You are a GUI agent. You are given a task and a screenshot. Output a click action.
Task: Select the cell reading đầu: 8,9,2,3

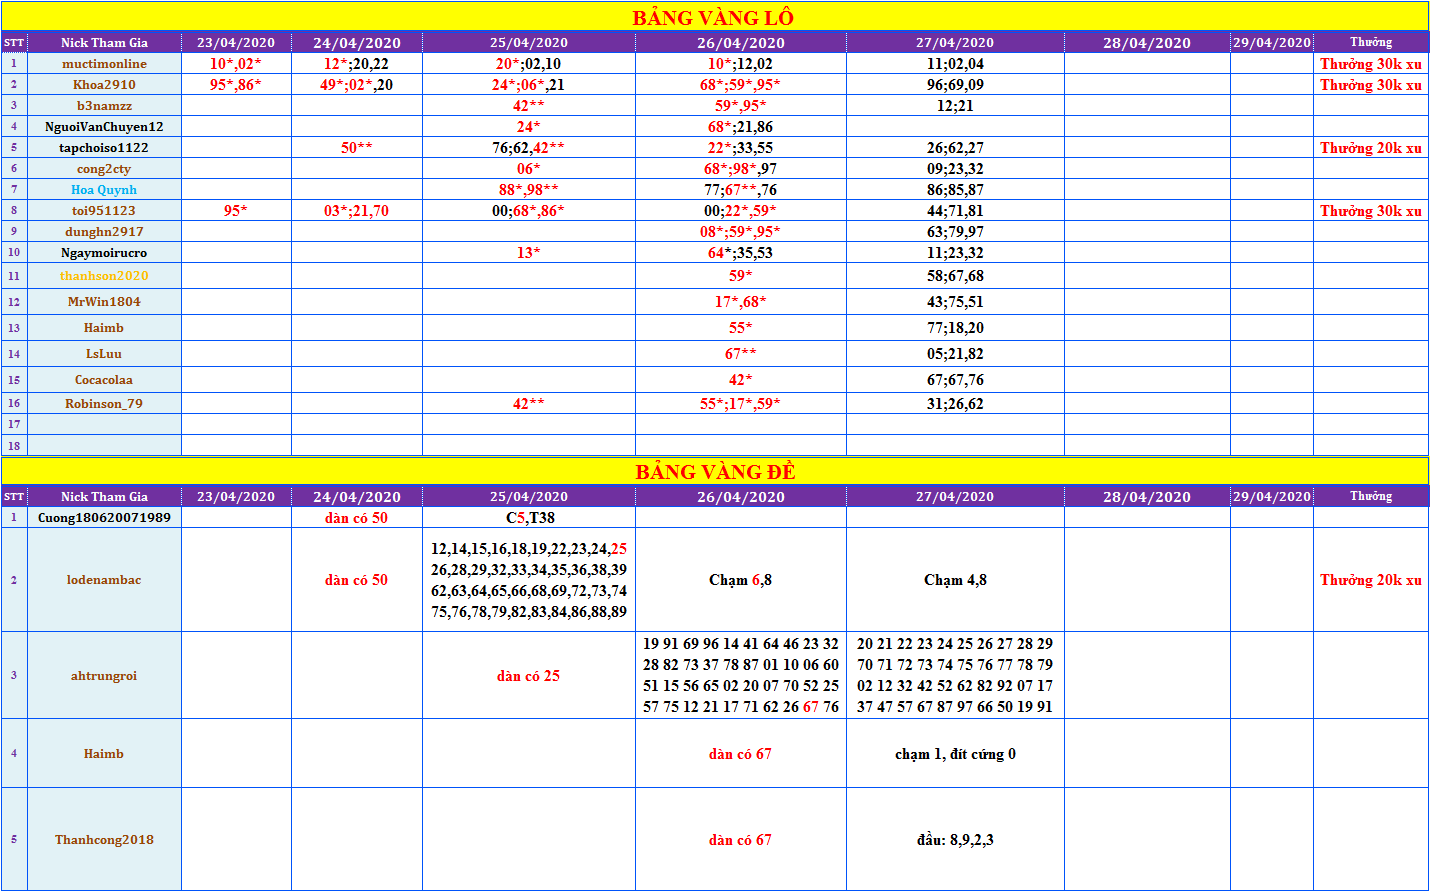[955, 840]
